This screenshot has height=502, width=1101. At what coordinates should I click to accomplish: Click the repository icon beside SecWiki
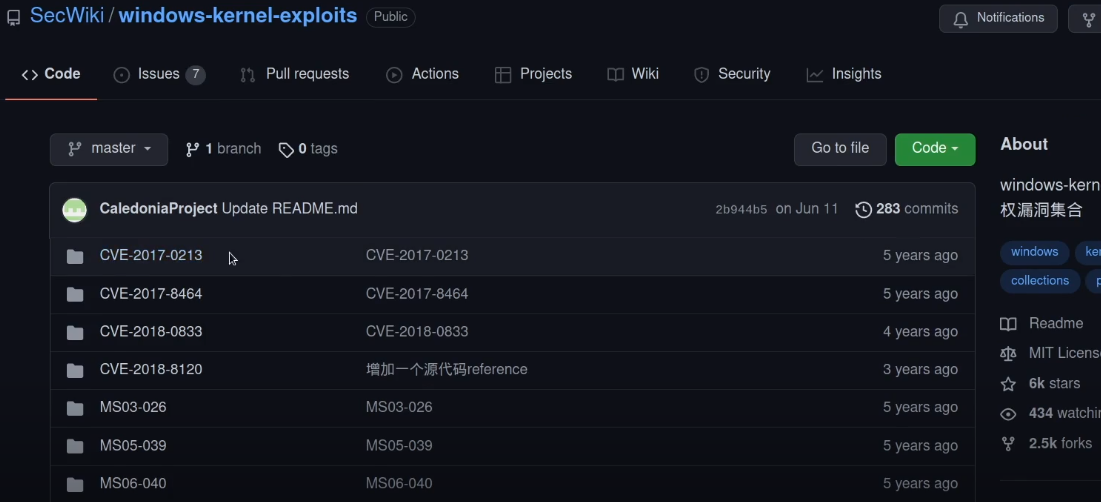tap(13, 18)
